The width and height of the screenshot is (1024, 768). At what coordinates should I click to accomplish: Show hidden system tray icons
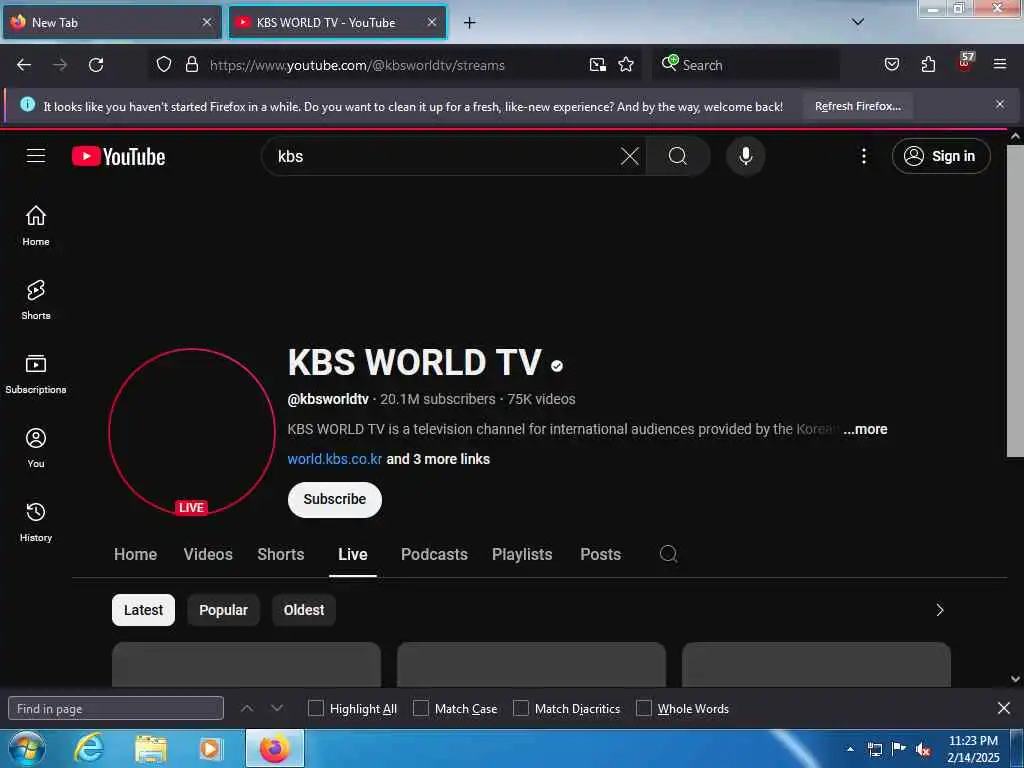(x=850, y=749)
